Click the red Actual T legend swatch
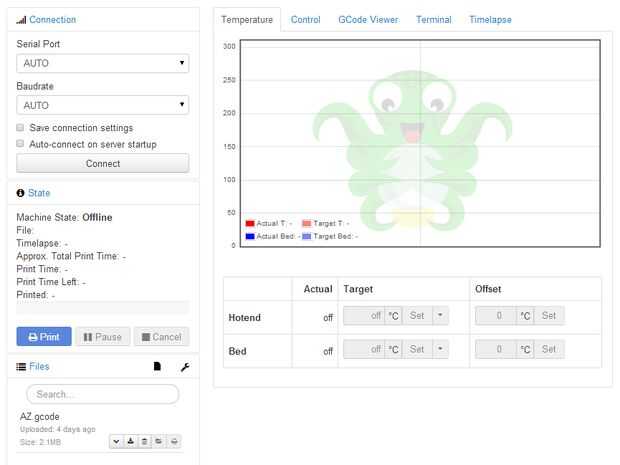620x465 pixels. click(250, 224)
